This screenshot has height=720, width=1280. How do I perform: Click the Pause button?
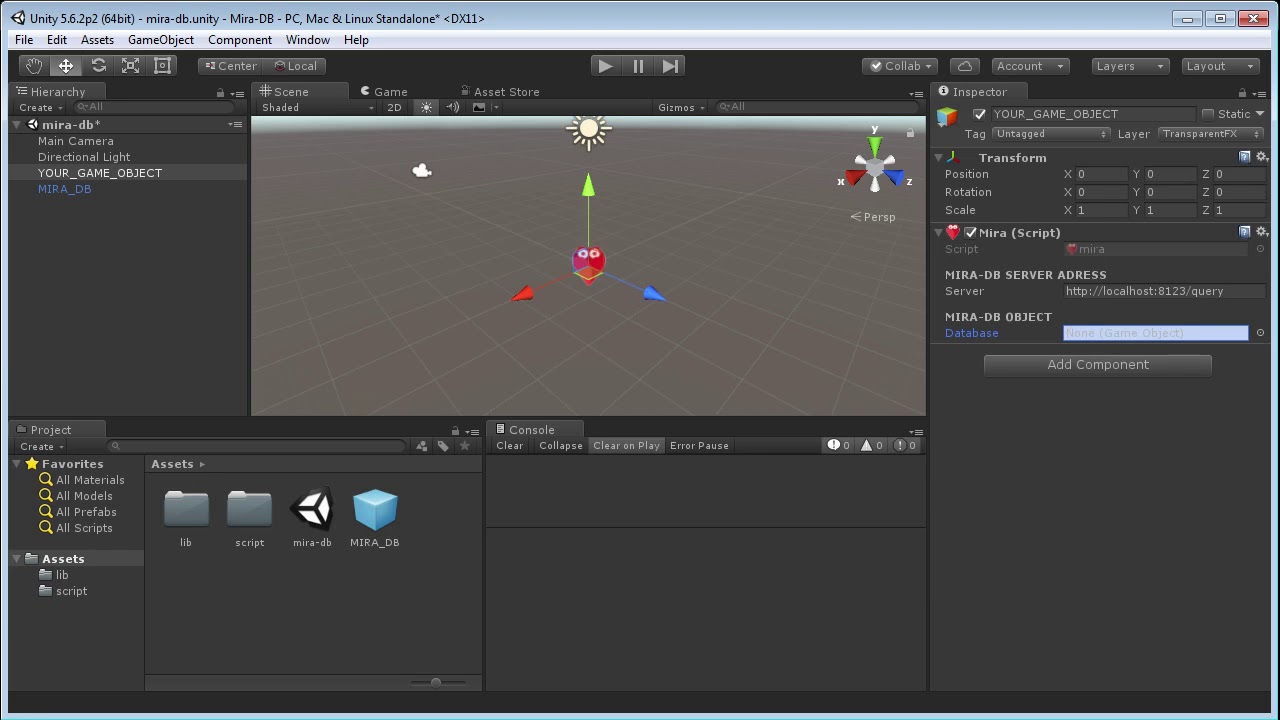(x=638, y=66)
